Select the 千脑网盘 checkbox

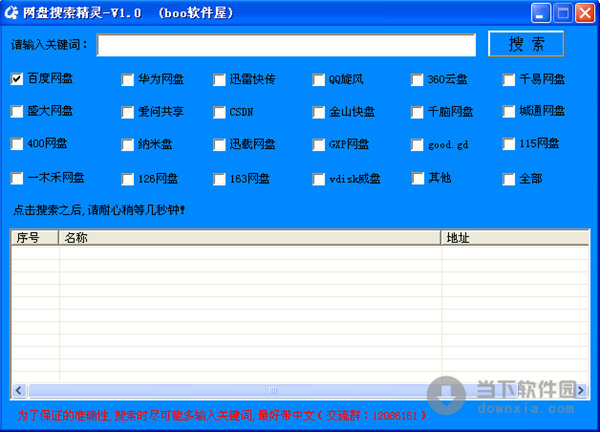(417, 112)
